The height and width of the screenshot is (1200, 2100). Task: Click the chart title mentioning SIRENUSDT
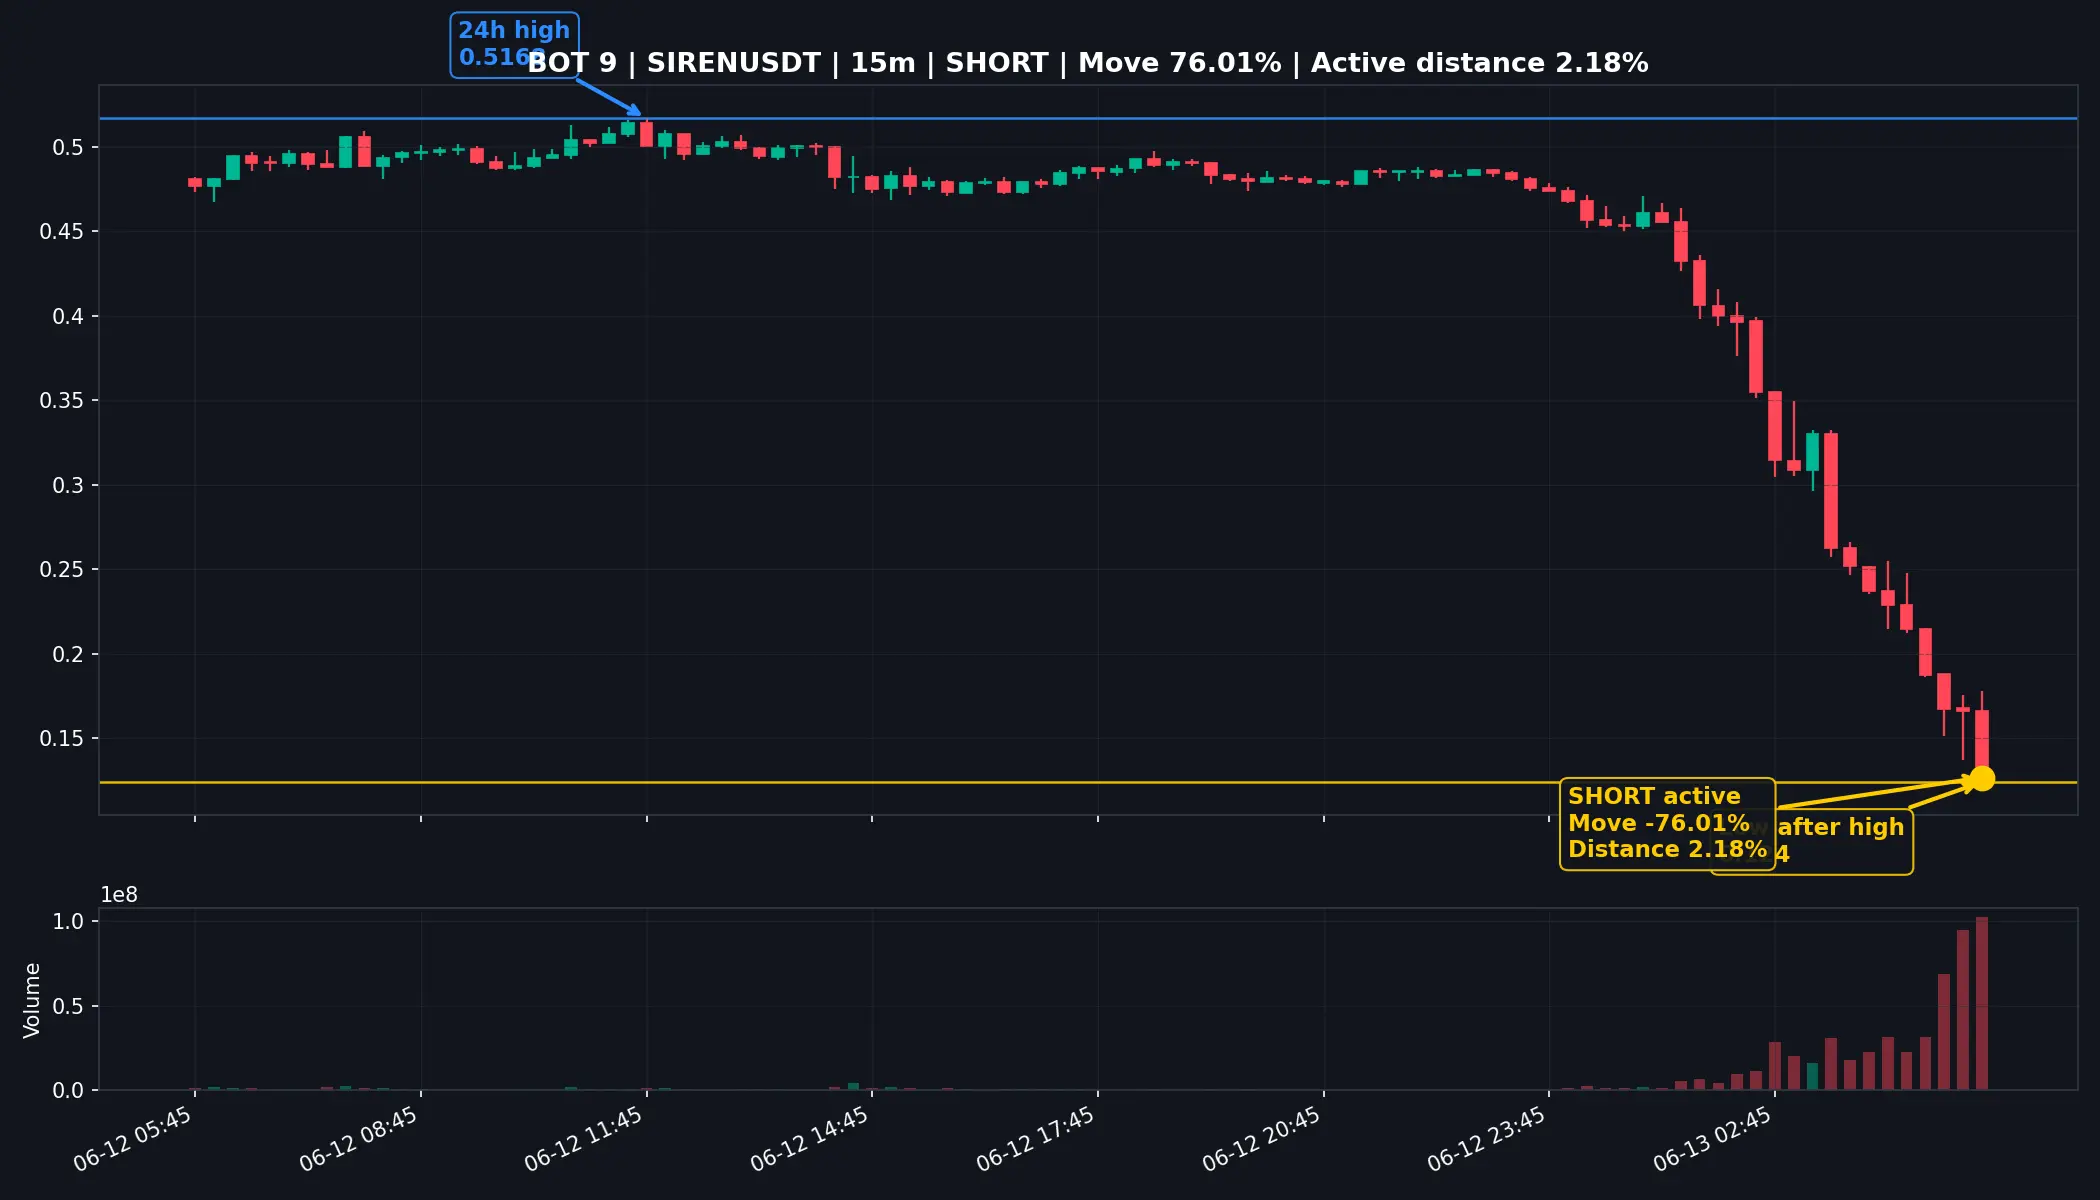click(x=1087, y=63)
